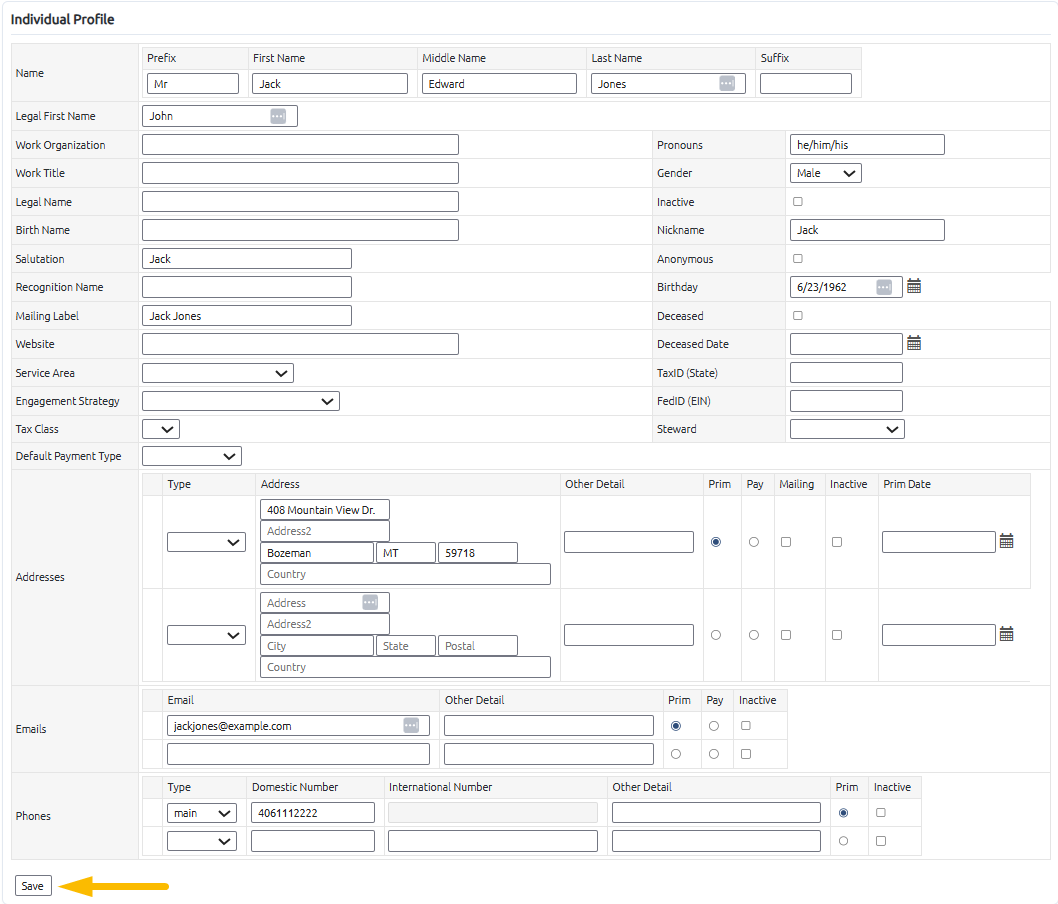Select Prim radio for the empty address row
The width and height of the screenshot is (1058, 904).
point(716,635)
